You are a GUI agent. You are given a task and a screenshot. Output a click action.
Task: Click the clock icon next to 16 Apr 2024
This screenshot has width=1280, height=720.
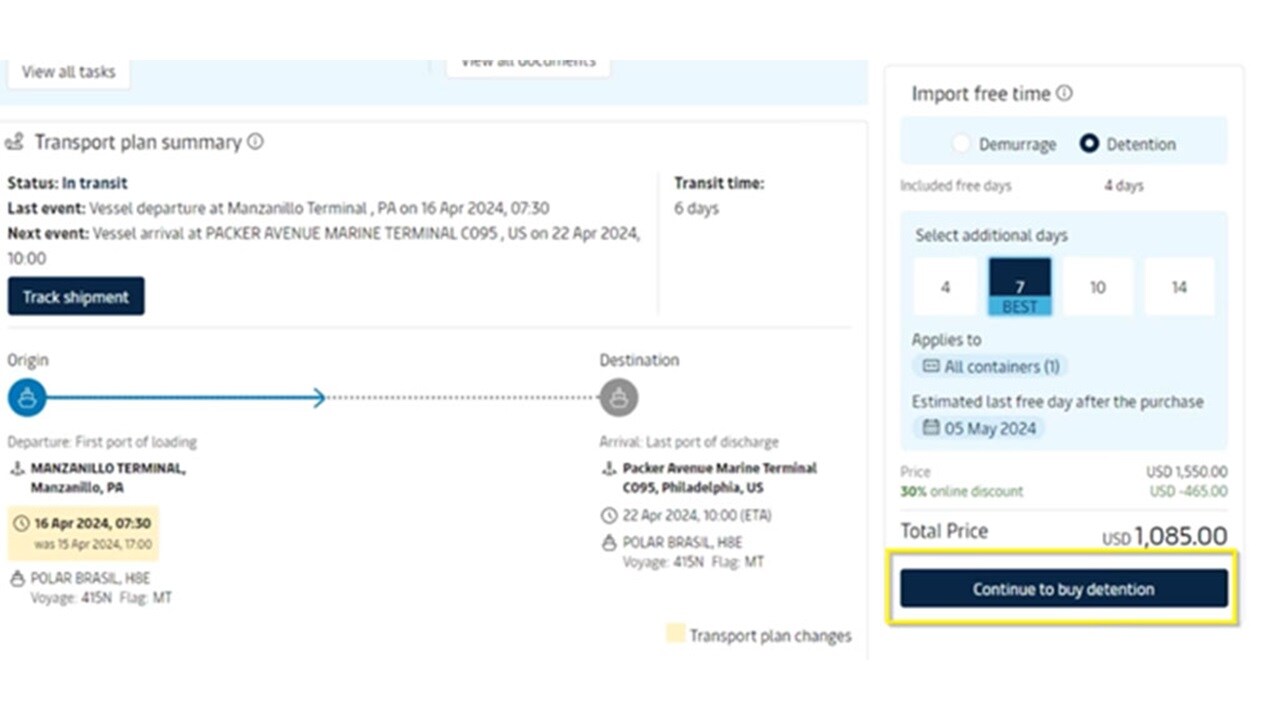coord(20,523)
